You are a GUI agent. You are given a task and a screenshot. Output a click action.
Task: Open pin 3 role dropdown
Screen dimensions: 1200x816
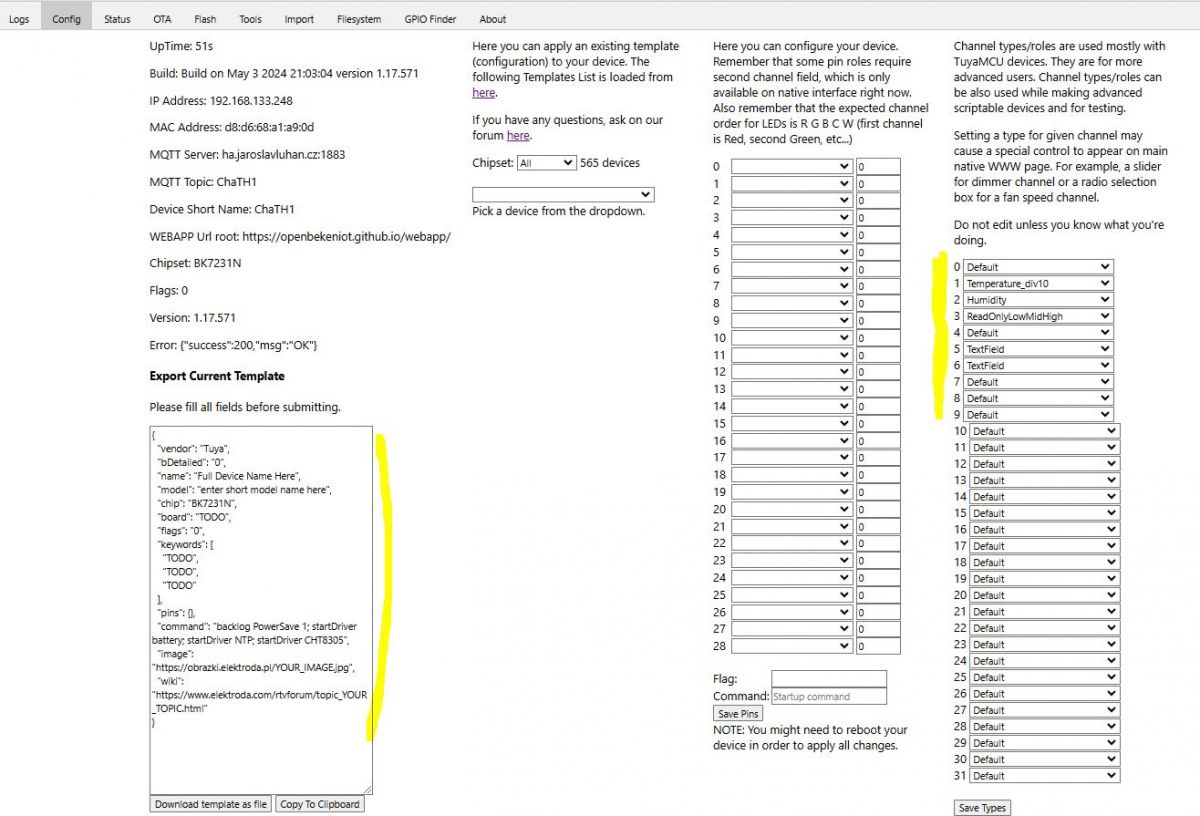coord(792,218)
